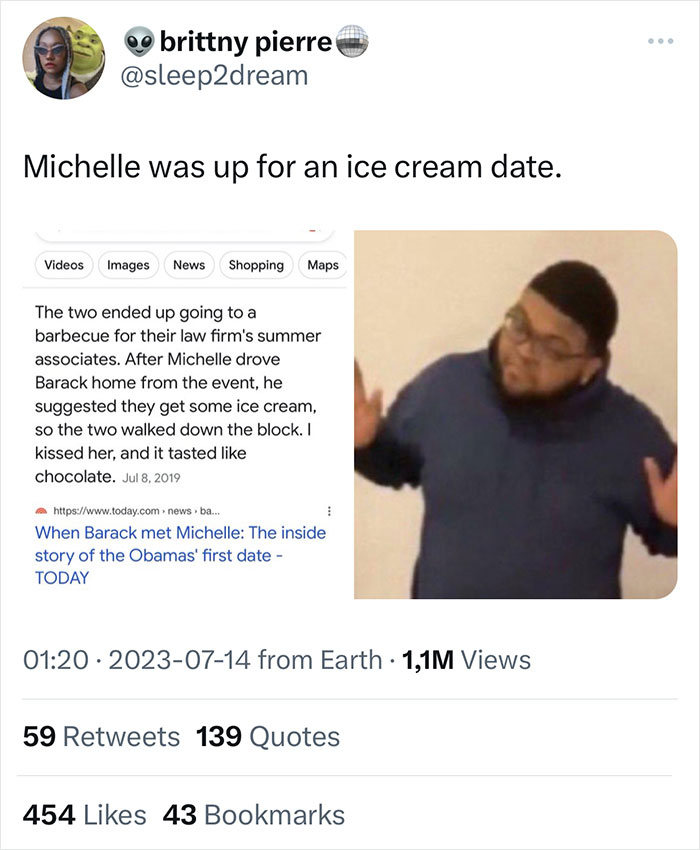Select the Images search tab
Screen dimensions: 700x850
pyautogui.click(x=128, y=265)
